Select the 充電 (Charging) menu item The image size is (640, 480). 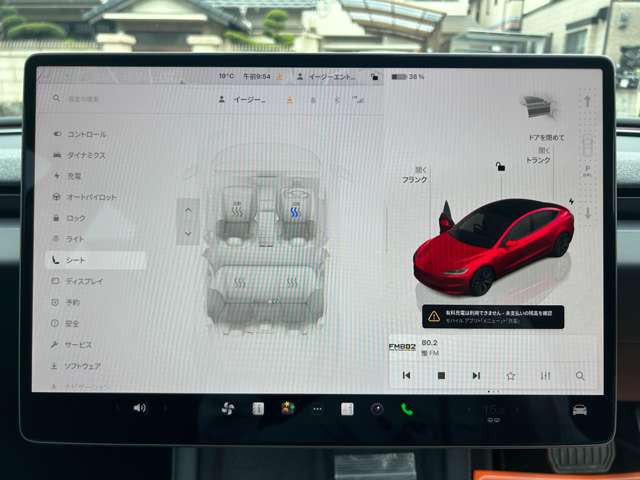(67, 176)
